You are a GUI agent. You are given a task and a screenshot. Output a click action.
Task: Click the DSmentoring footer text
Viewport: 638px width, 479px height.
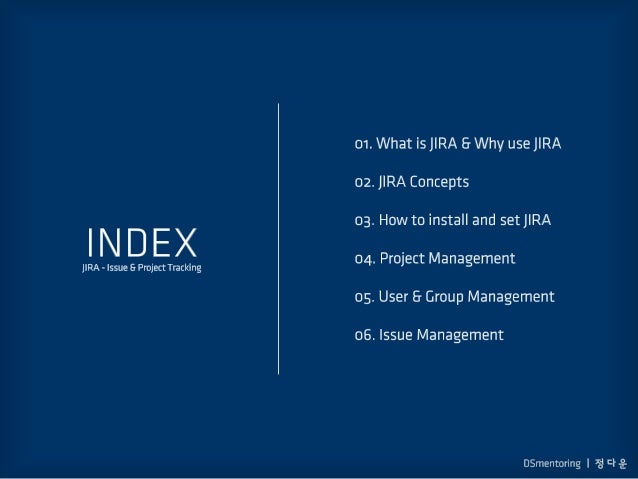coord(552,464)
